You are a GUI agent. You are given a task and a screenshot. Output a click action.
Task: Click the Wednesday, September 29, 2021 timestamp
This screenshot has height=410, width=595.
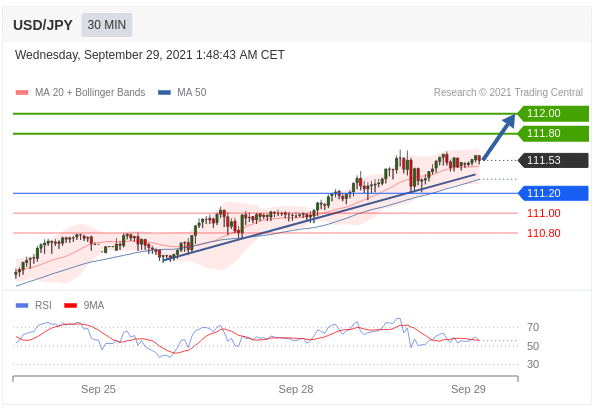tap(150, 55)
